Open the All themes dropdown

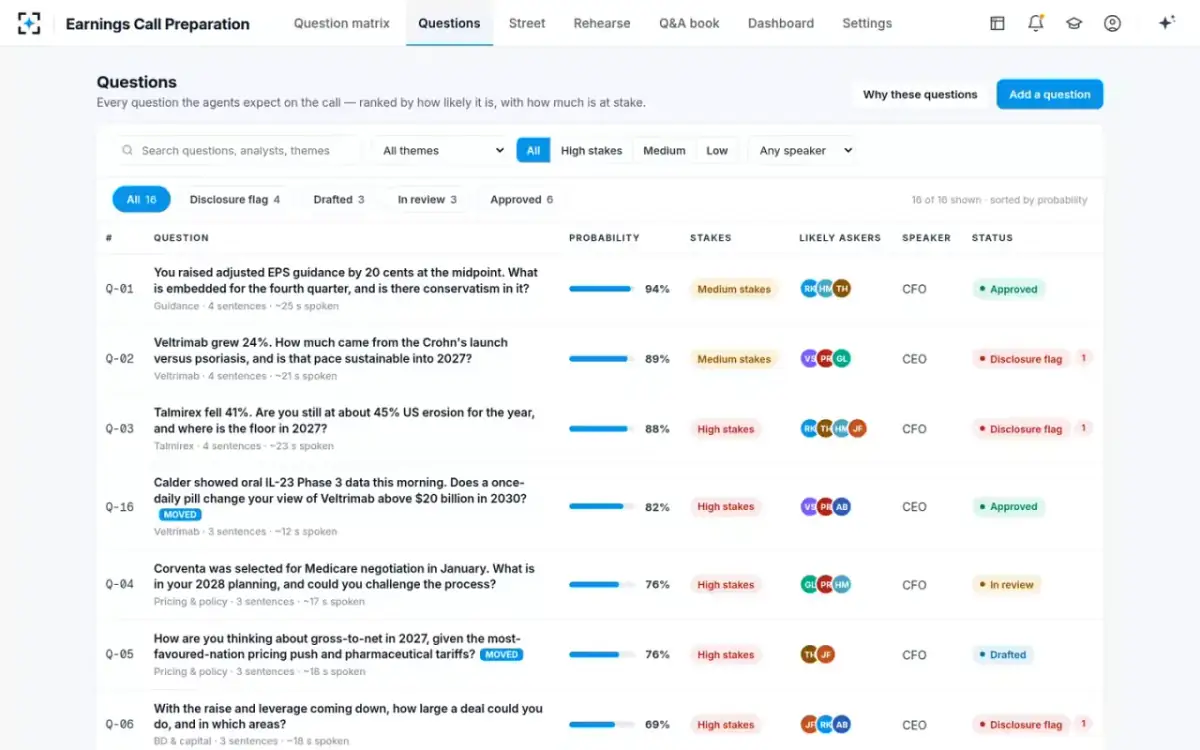coord(443,151)
